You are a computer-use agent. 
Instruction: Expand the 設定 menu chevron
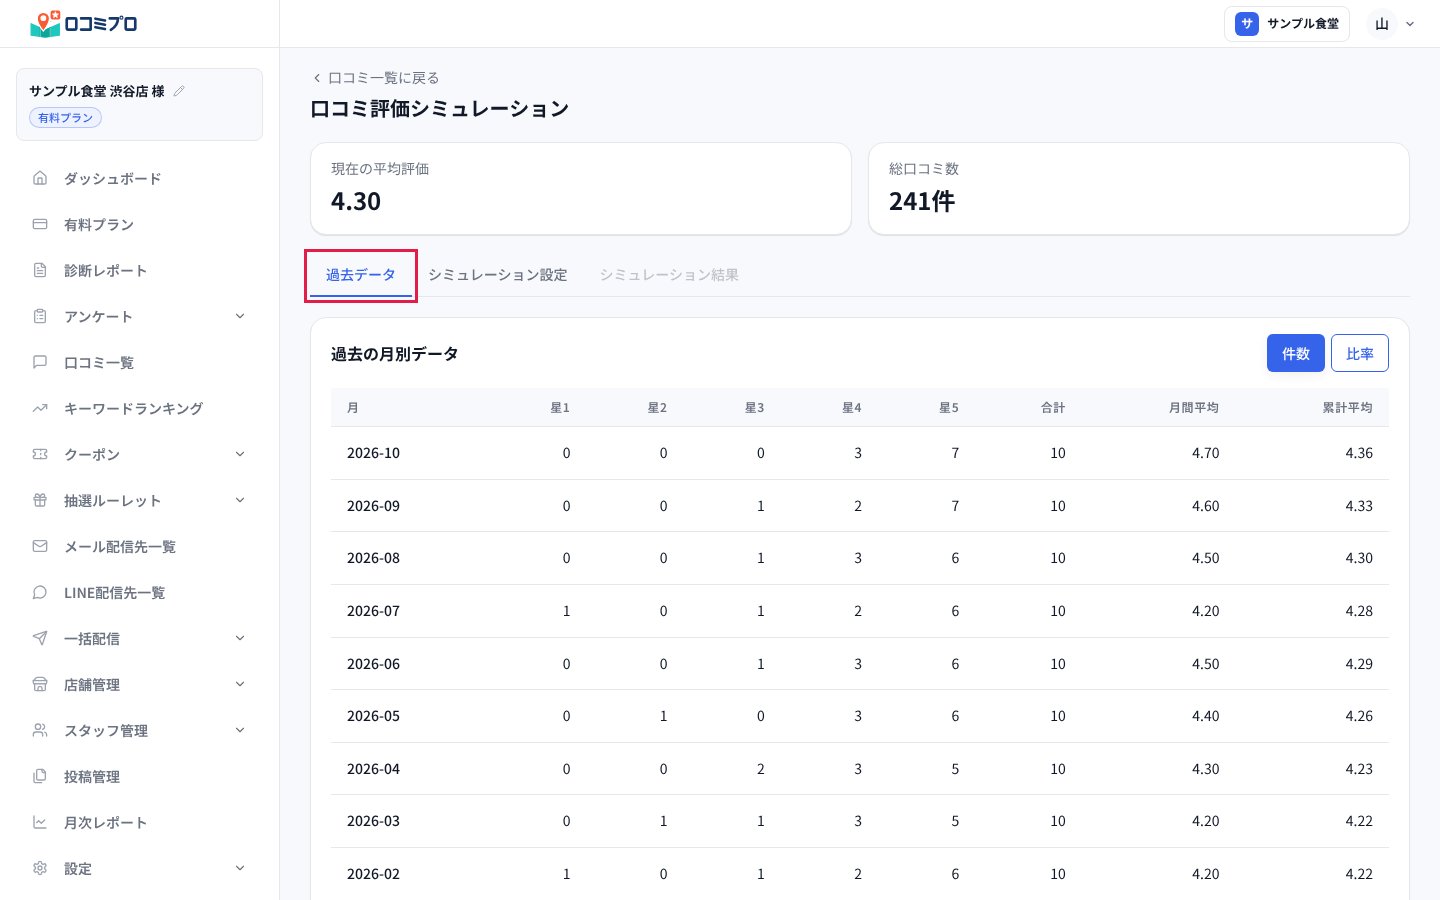pyautogui.click(x=240, y=868)
